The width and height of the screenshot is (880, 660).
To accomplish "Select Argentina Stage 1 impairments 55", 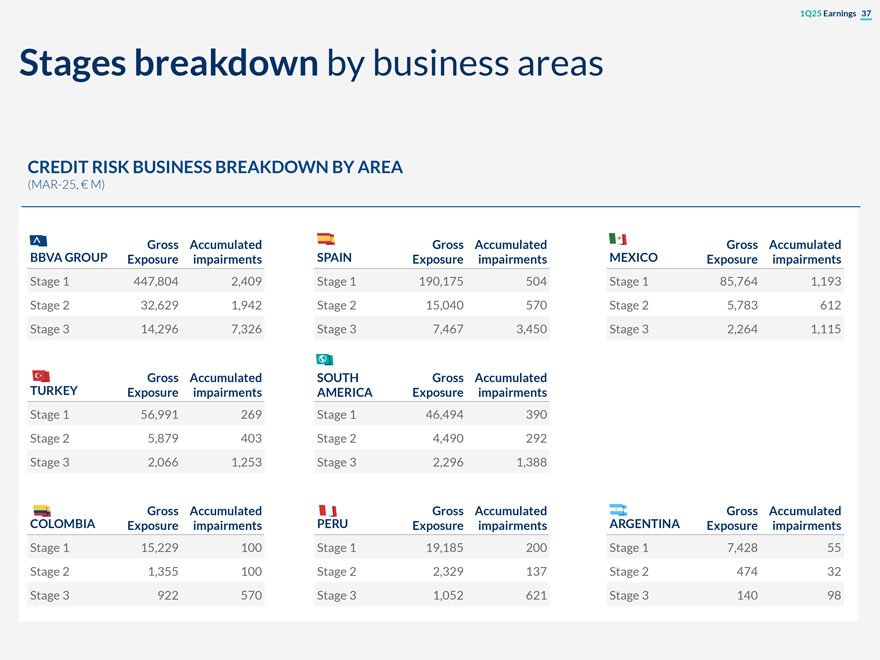I will (x=834, y=548).
